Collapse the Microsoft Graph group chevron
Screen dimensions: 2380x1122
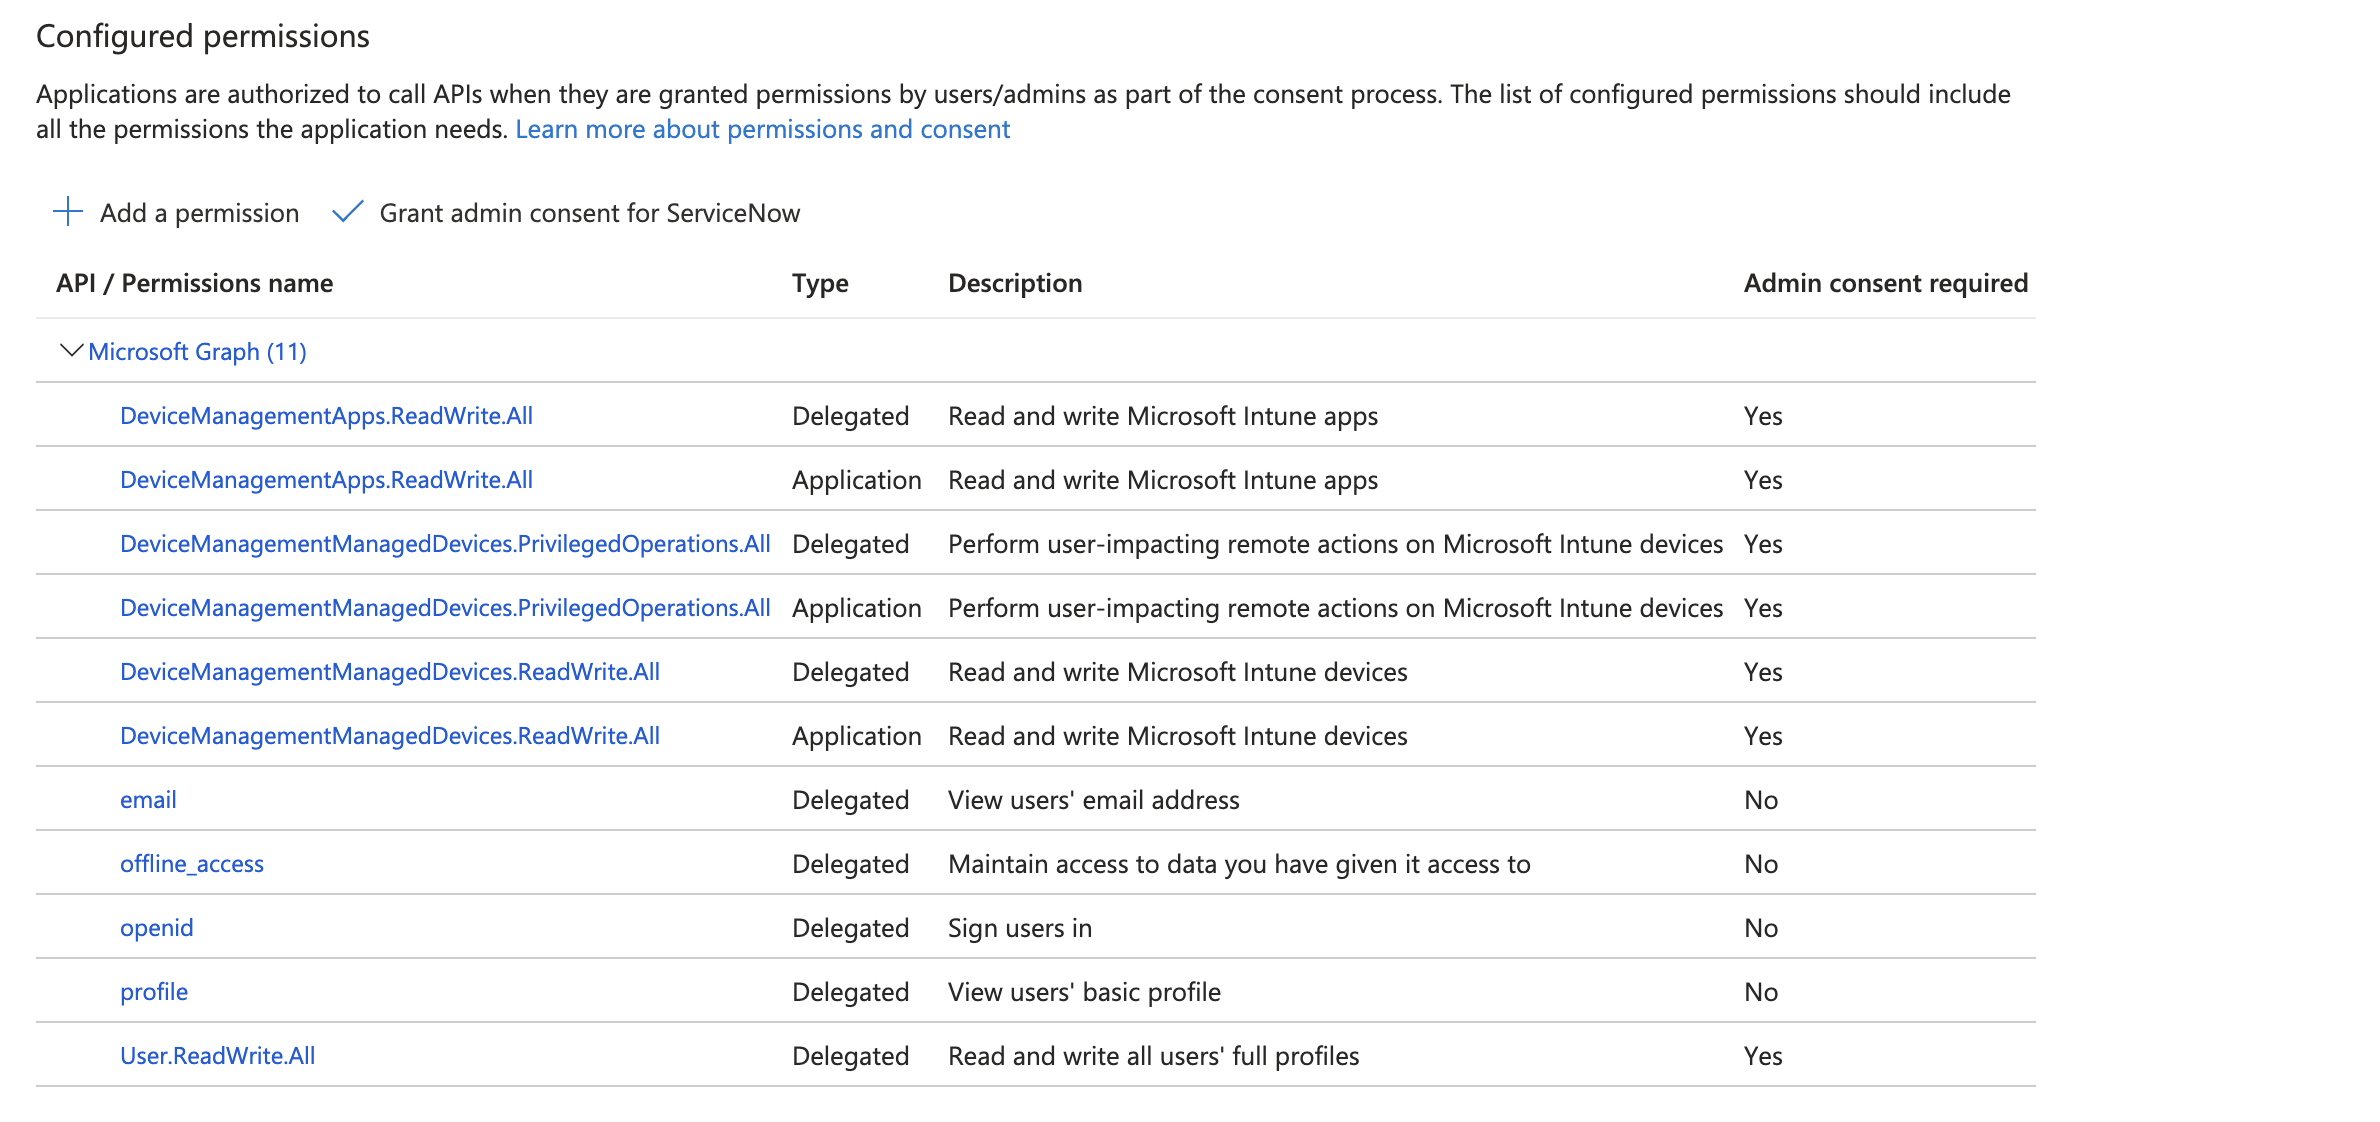pyautogui.click(x=71, y=351)
